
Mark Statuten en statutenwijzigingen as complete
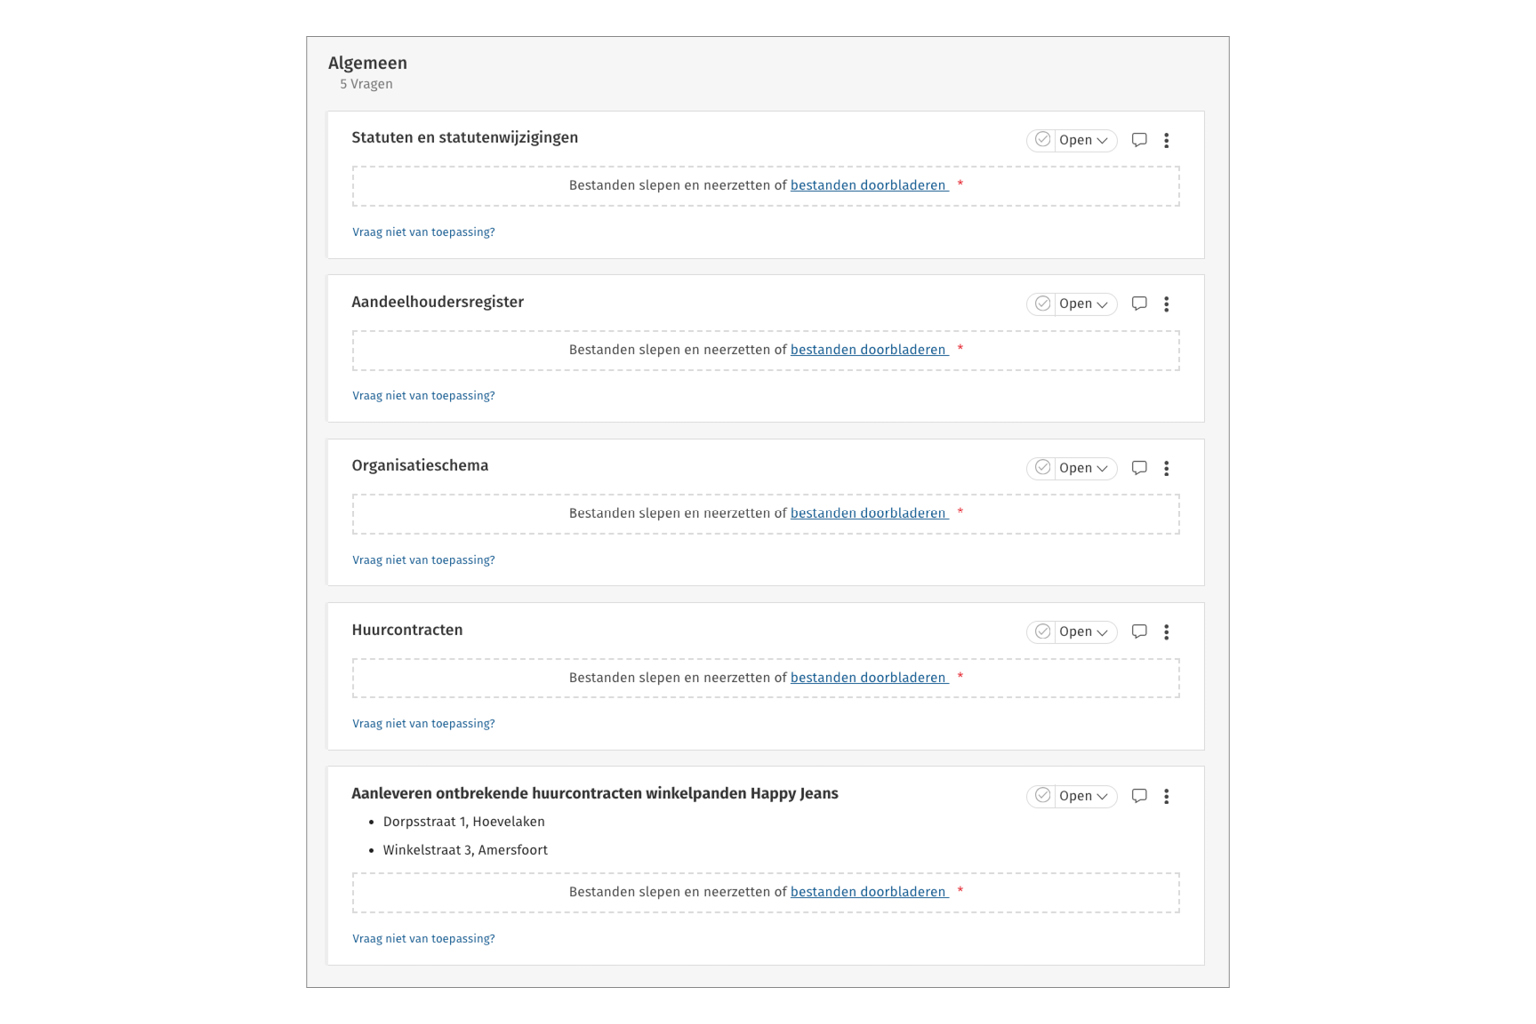1043,140
